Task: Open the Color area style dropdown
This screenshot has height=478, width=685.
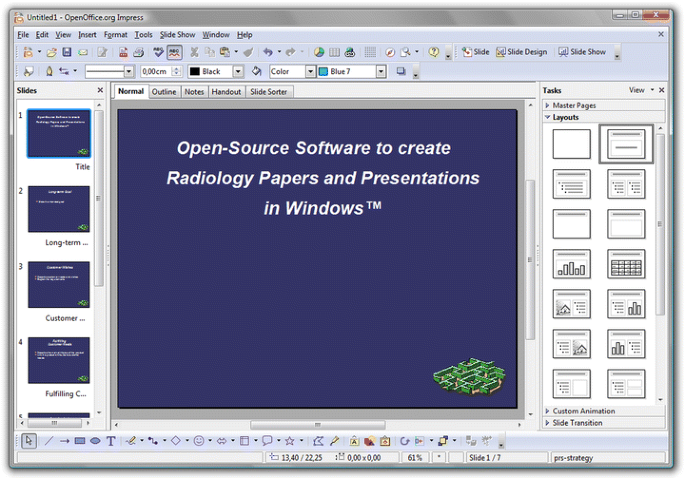Action: tap(310, 71)
